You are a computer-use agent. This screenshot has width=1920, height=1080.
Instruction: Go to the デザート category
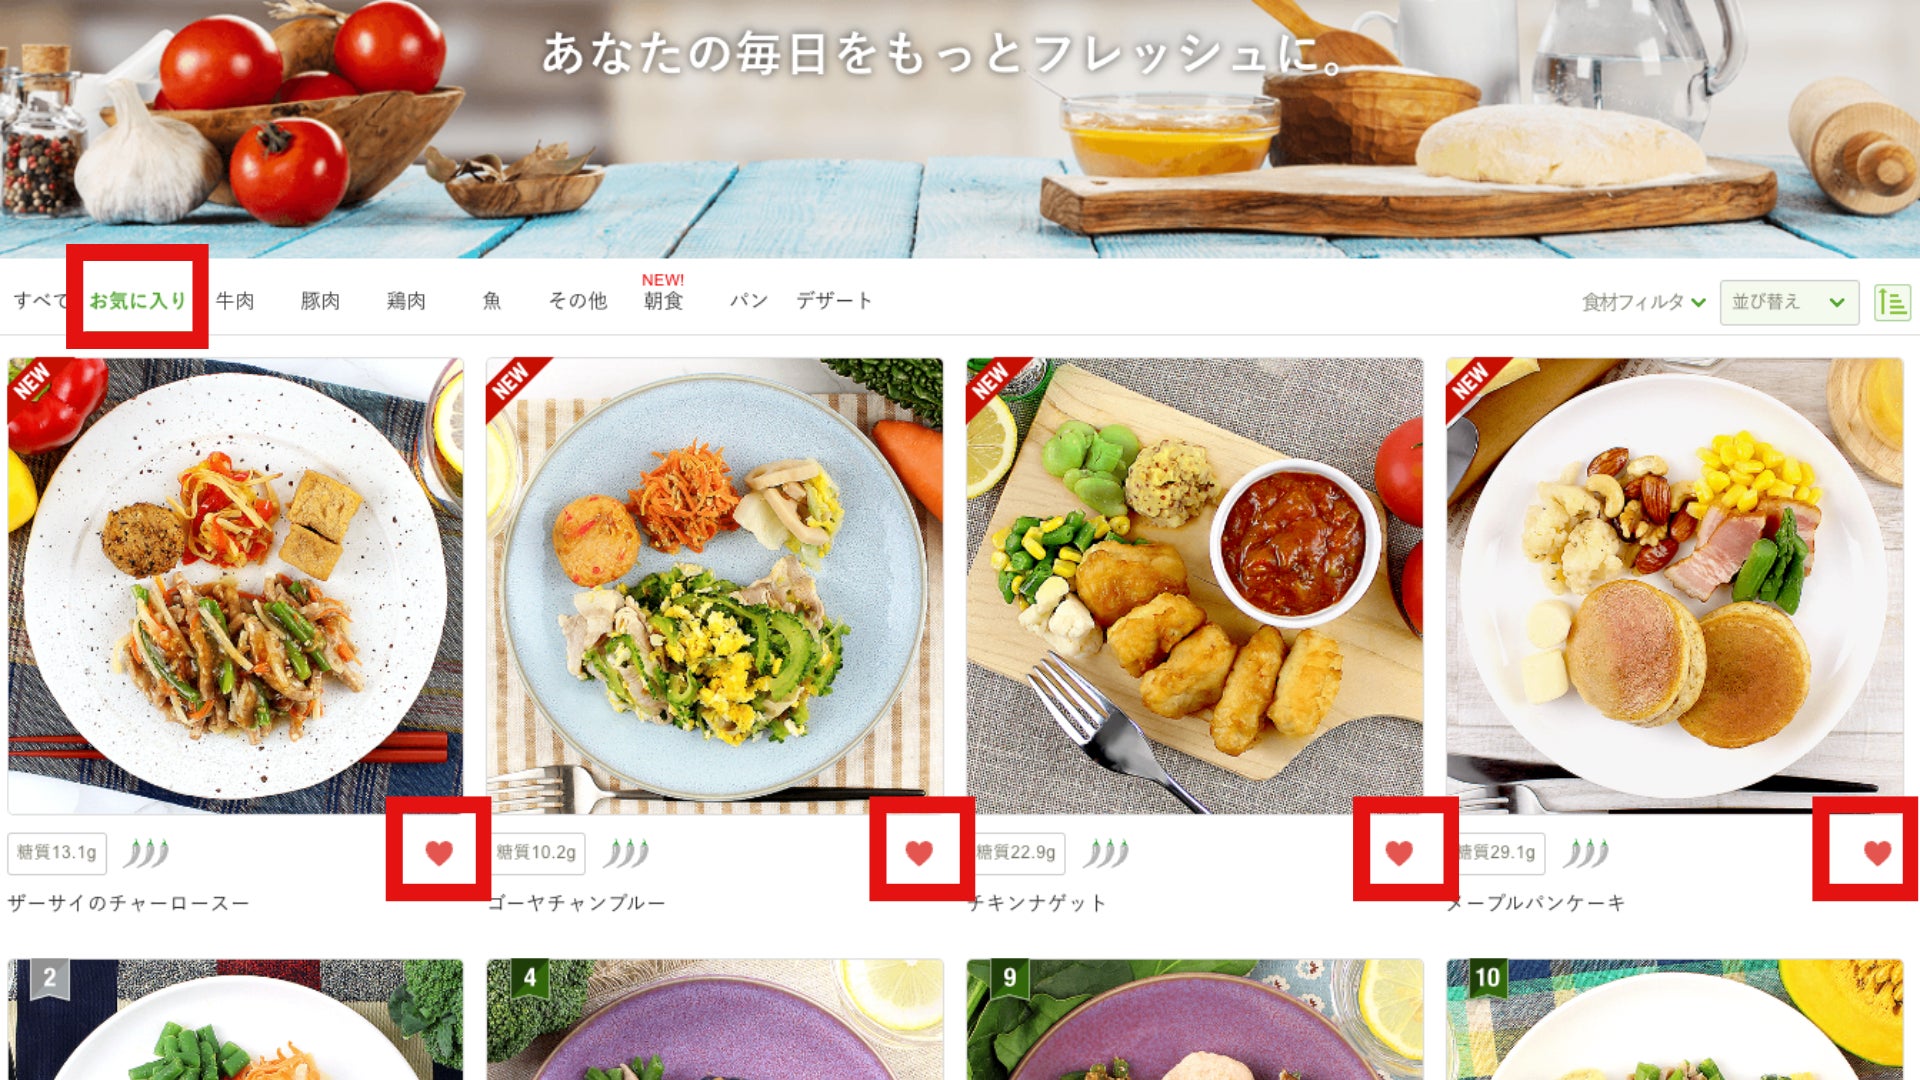[x=834, y=300]
